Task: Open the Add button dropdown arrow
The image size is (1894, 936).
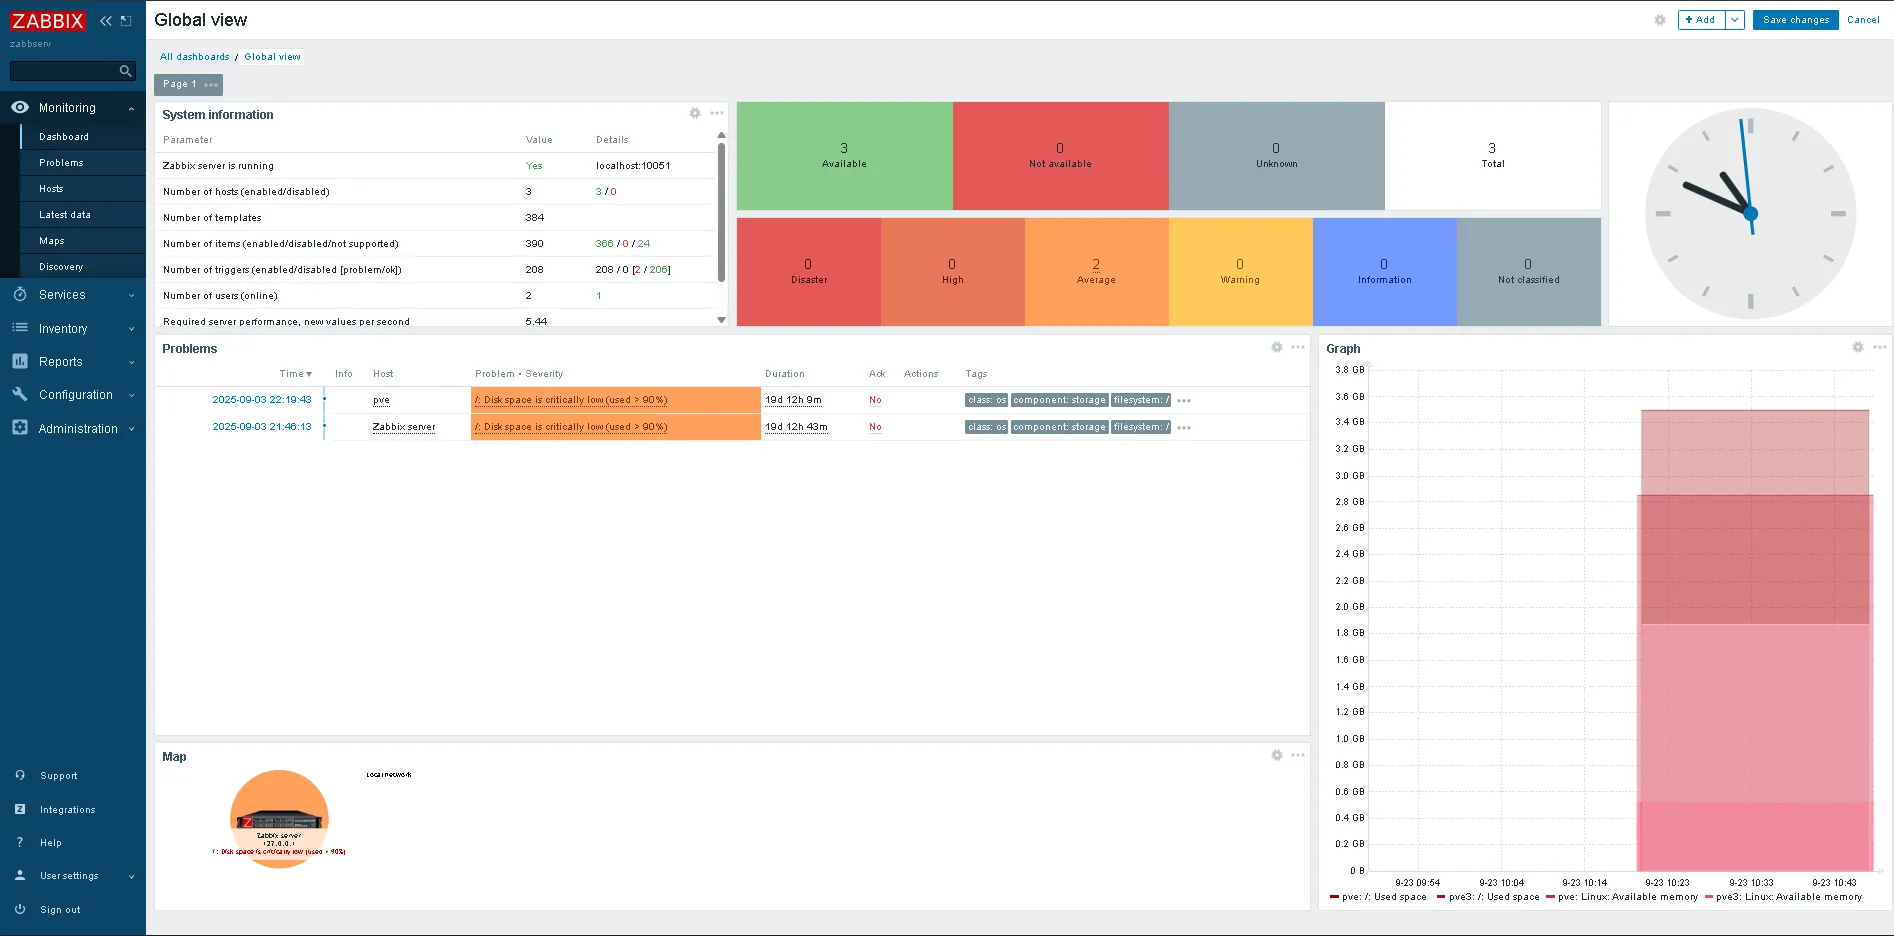Action: pos(1735,20)
